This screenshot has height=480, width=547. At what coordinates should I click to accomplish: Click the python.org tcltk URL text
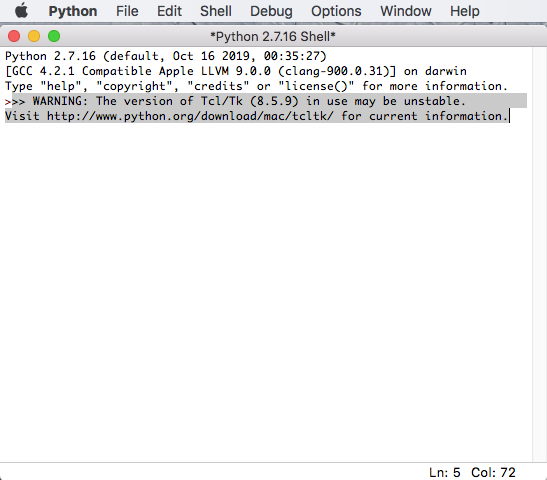[190, 116]
